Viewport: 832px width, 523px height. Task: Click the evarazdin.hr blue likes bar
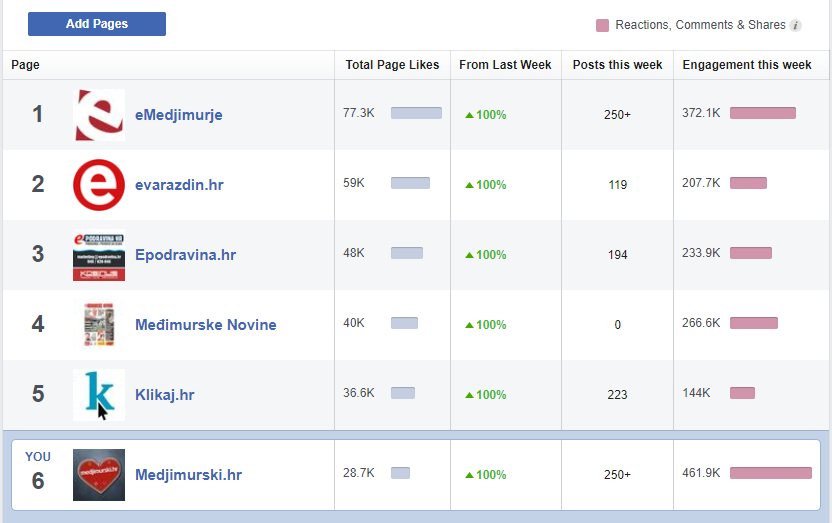[x=410, y=183]
